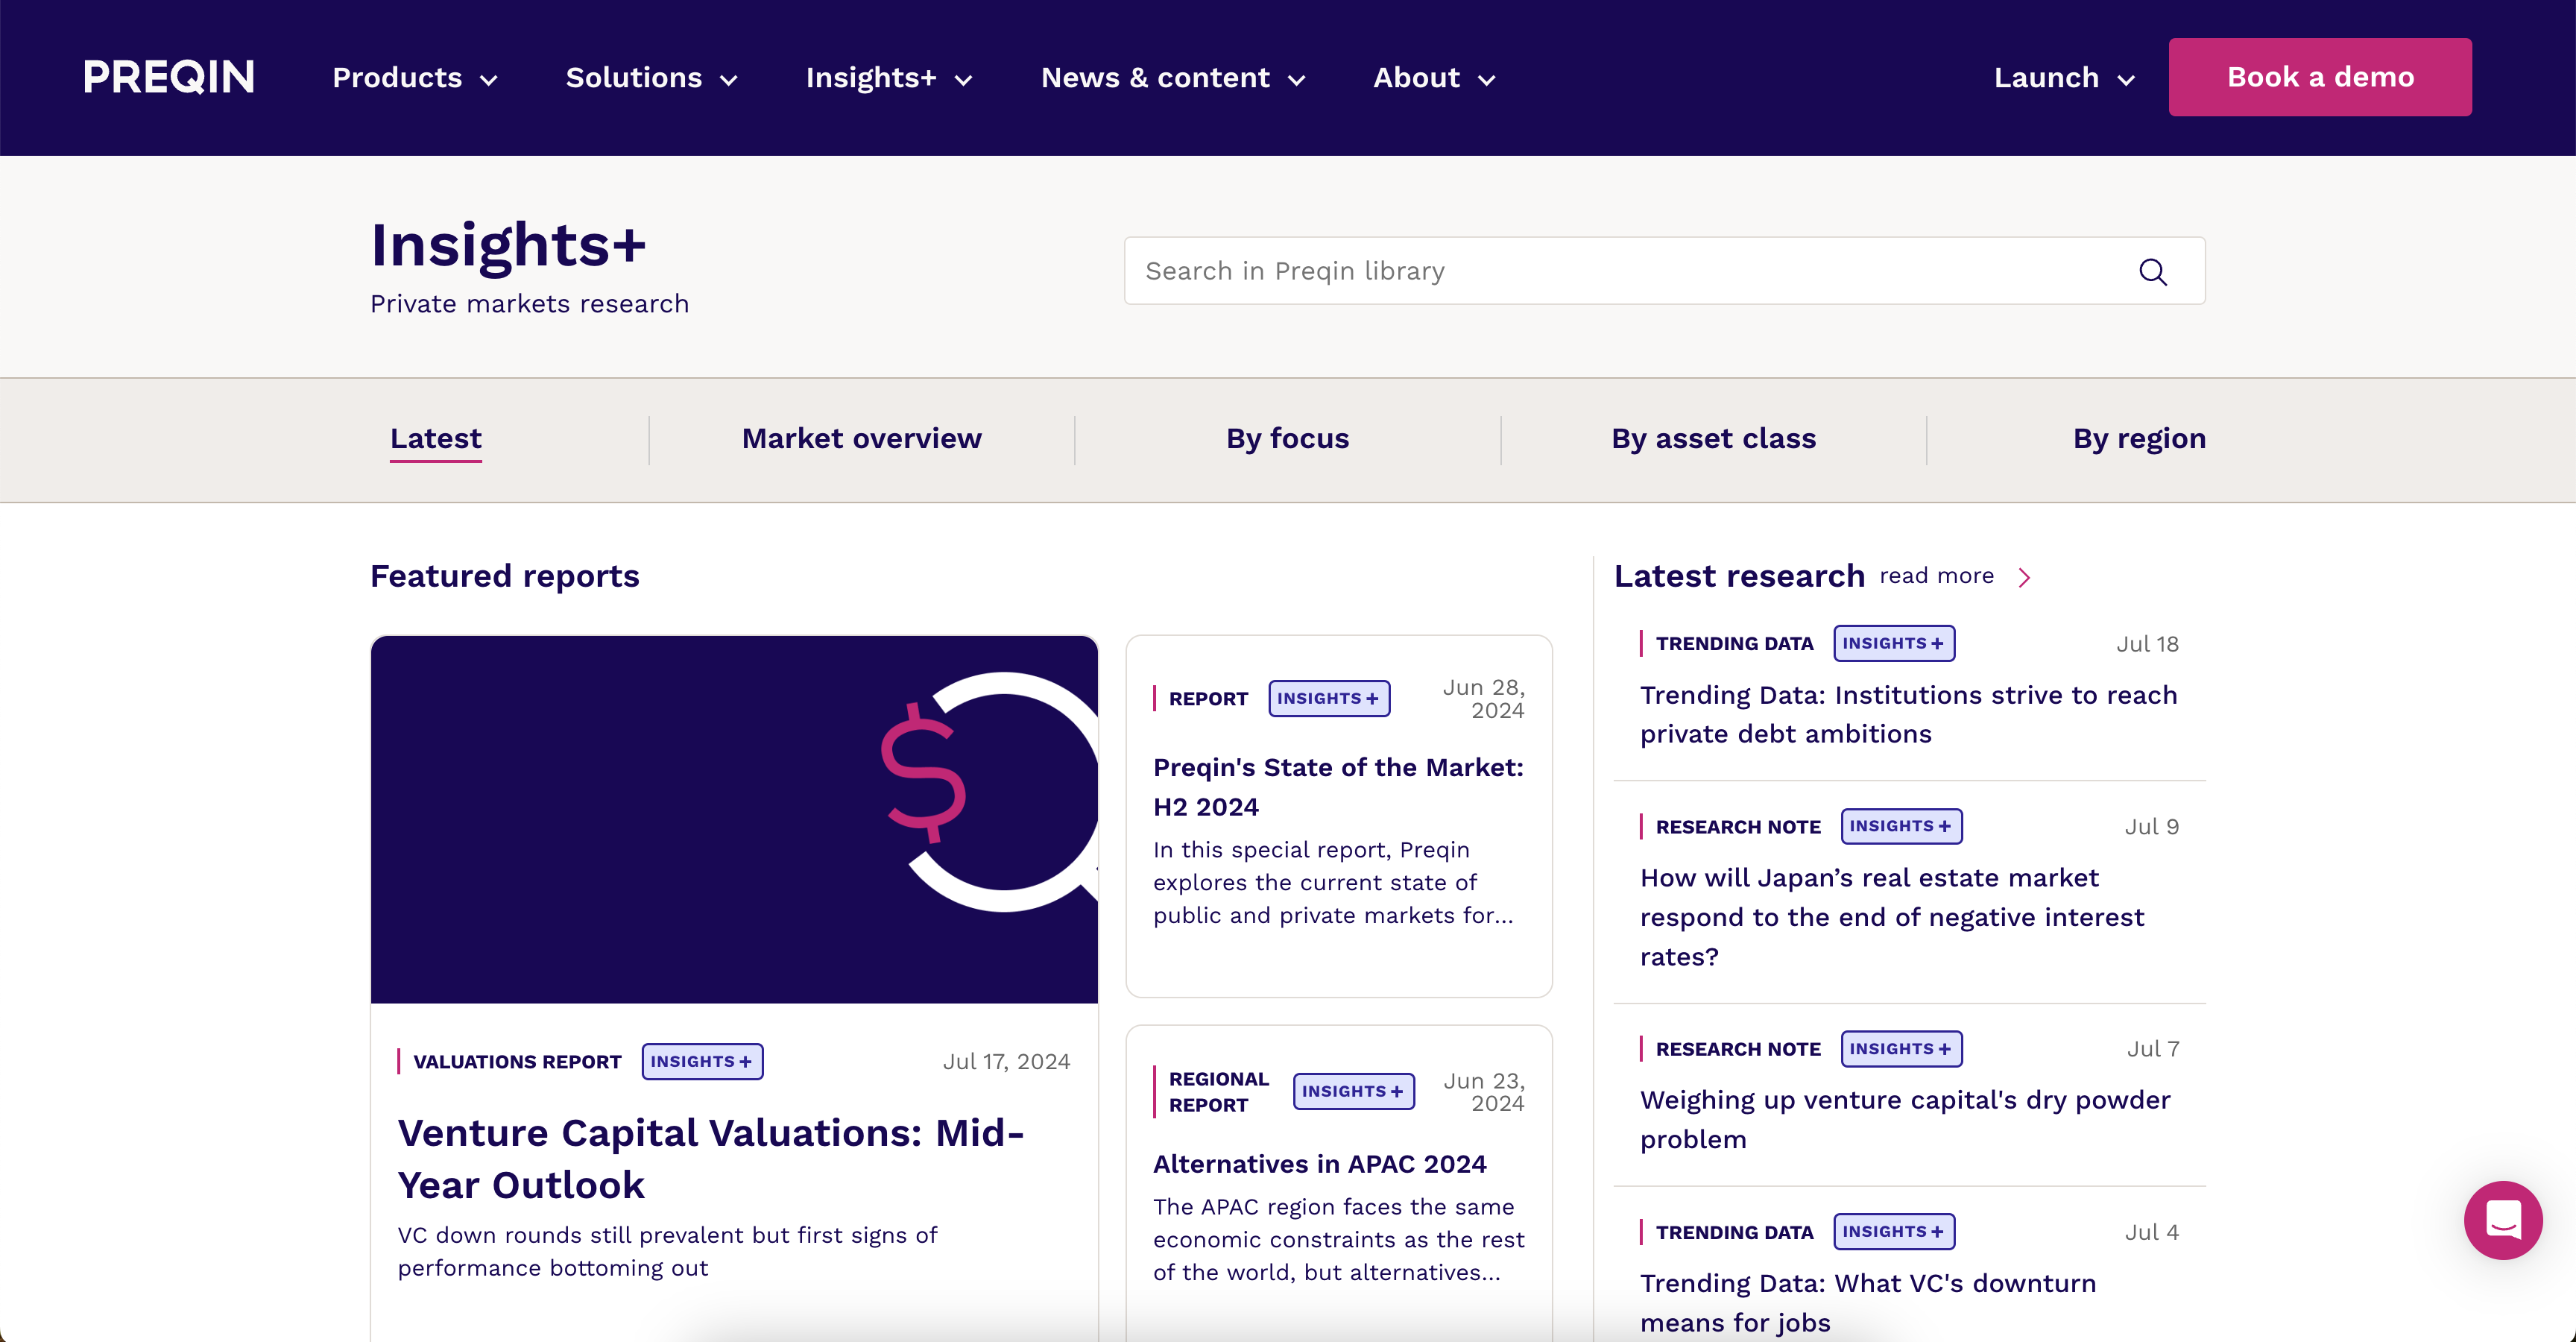This screenshot has width=2576, height=1342.
Task: Open the chat widget bubble
Action: click(2503, 1219)
